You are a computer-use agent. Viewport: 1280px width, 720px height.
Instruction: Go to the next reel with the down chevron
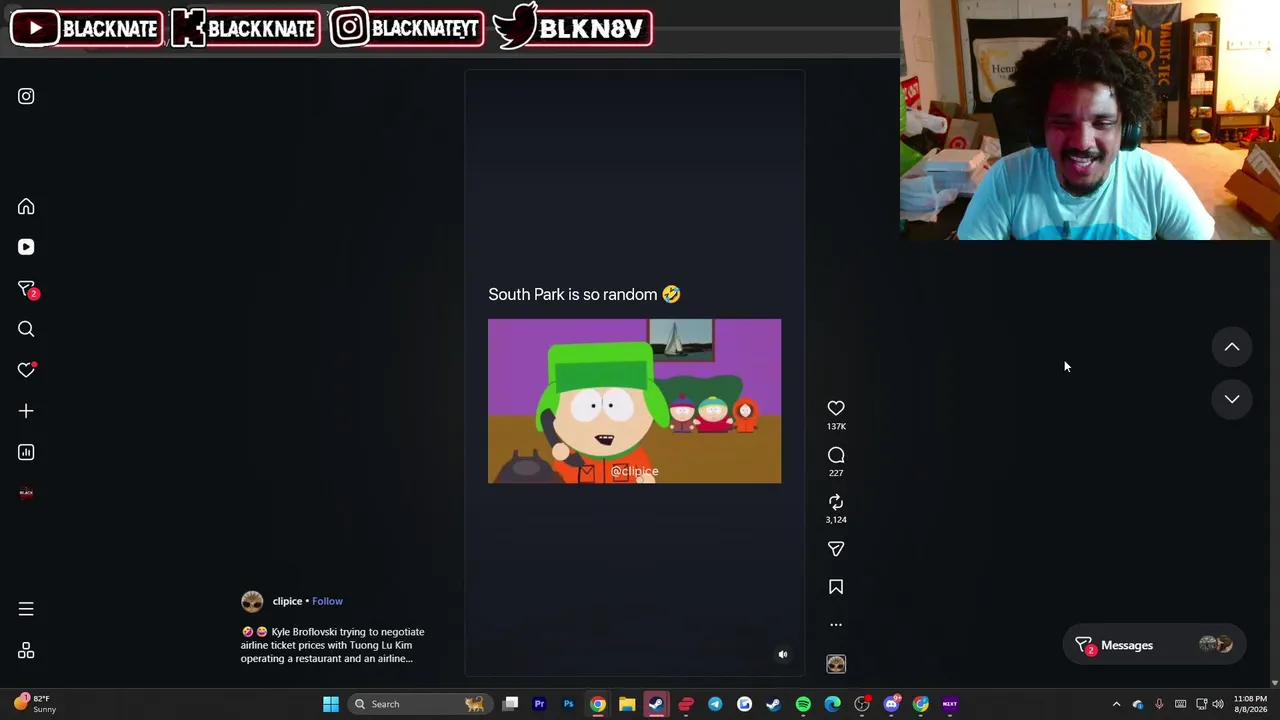[1232, 399]
